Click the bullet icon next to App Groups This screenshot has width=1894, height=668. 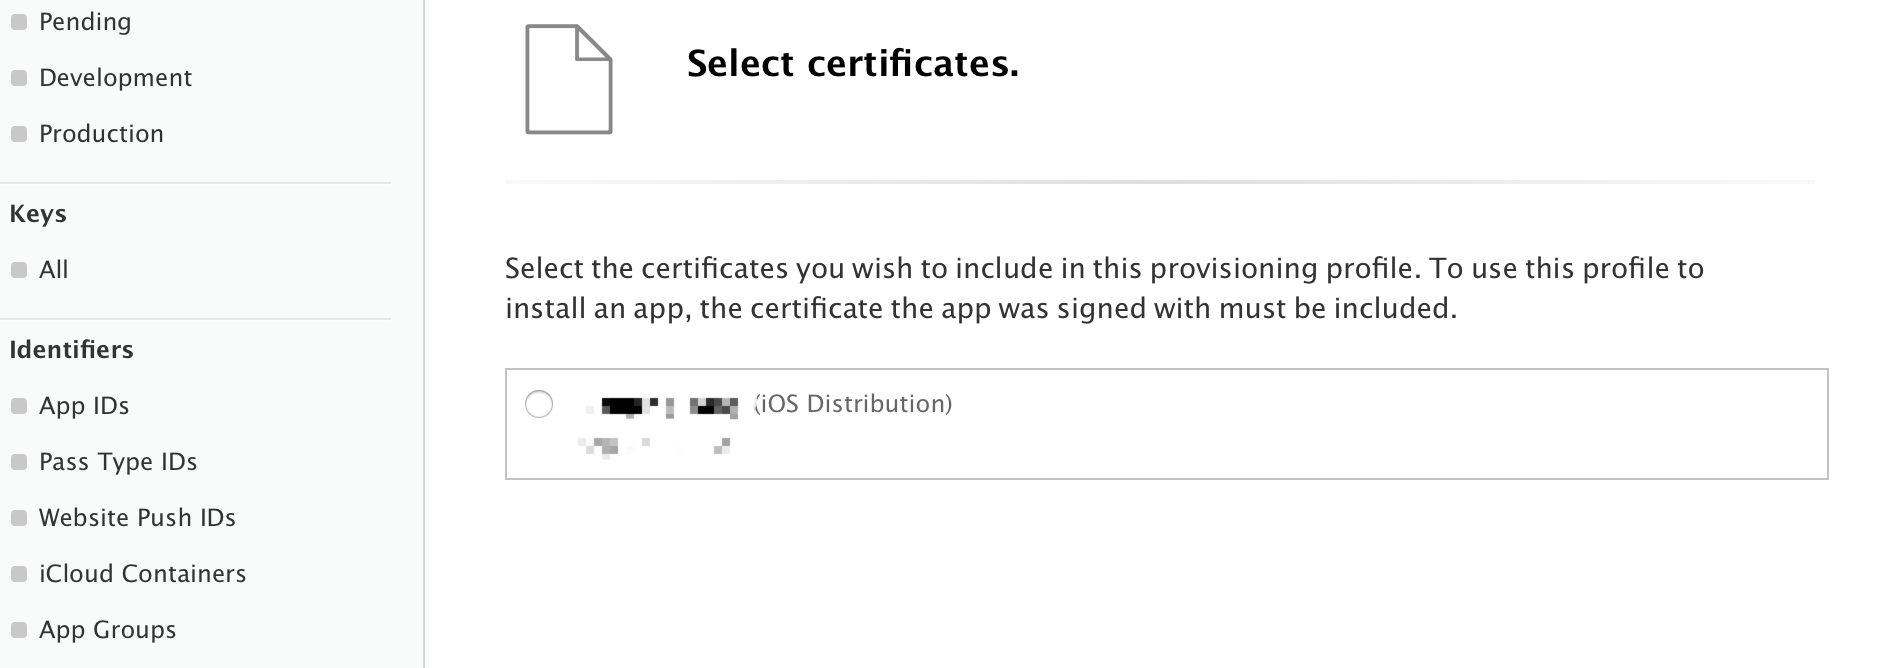click(18, 630)
